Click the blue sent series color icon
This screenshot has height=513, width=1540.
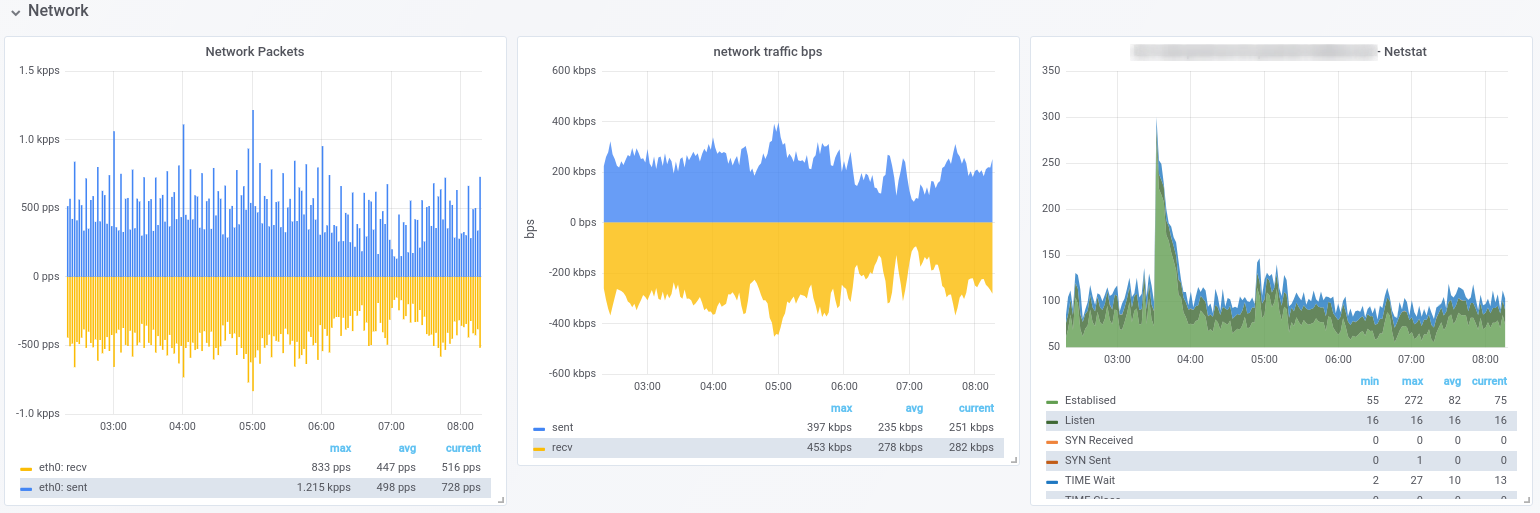(539, 428)
